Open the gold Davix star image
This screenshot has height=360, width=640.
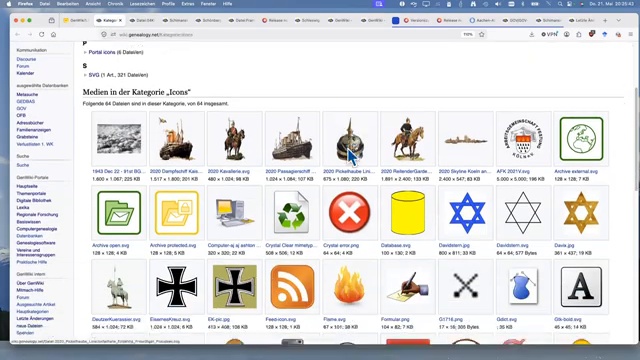coord(581,213)
